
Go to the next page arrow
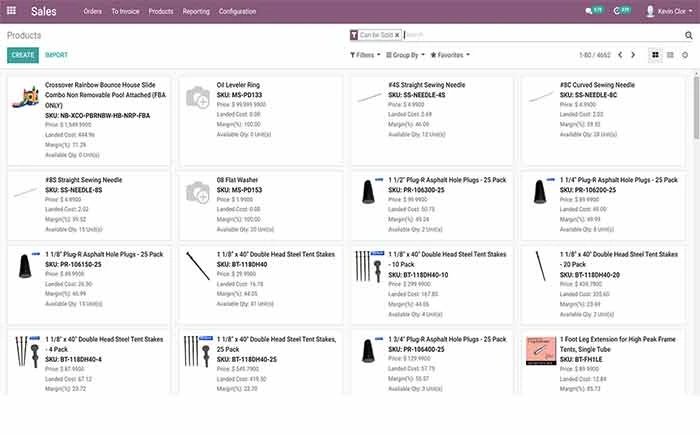(x=633, y=55)
